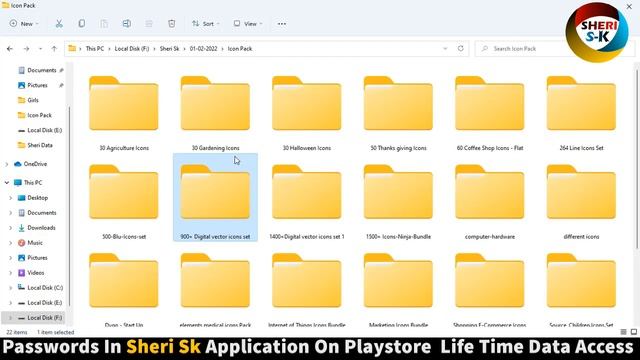Switch to large thumbnails view in status bar
Screen dimensions: 640x360
point(634,332)
